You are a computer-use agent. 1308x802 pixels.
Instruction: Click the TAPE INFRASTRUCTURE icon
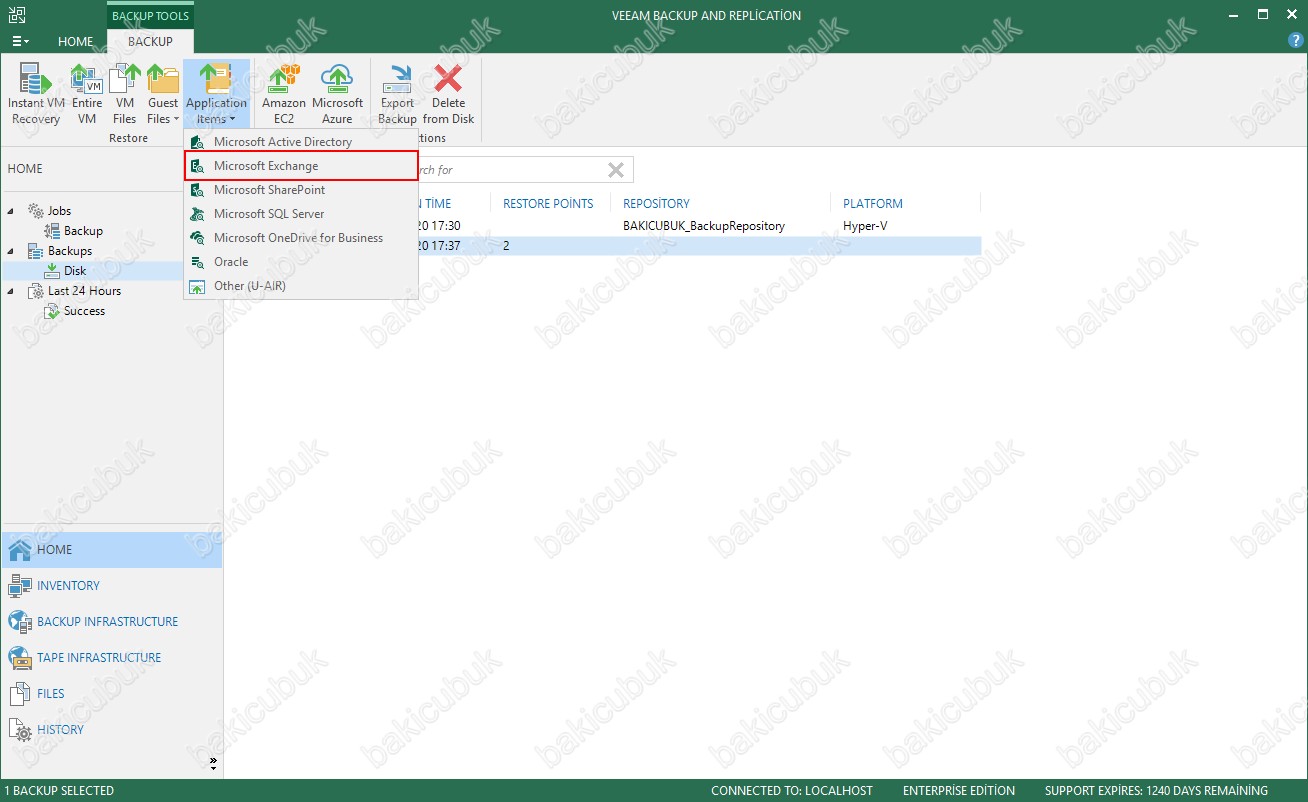[x=20, y=658]
